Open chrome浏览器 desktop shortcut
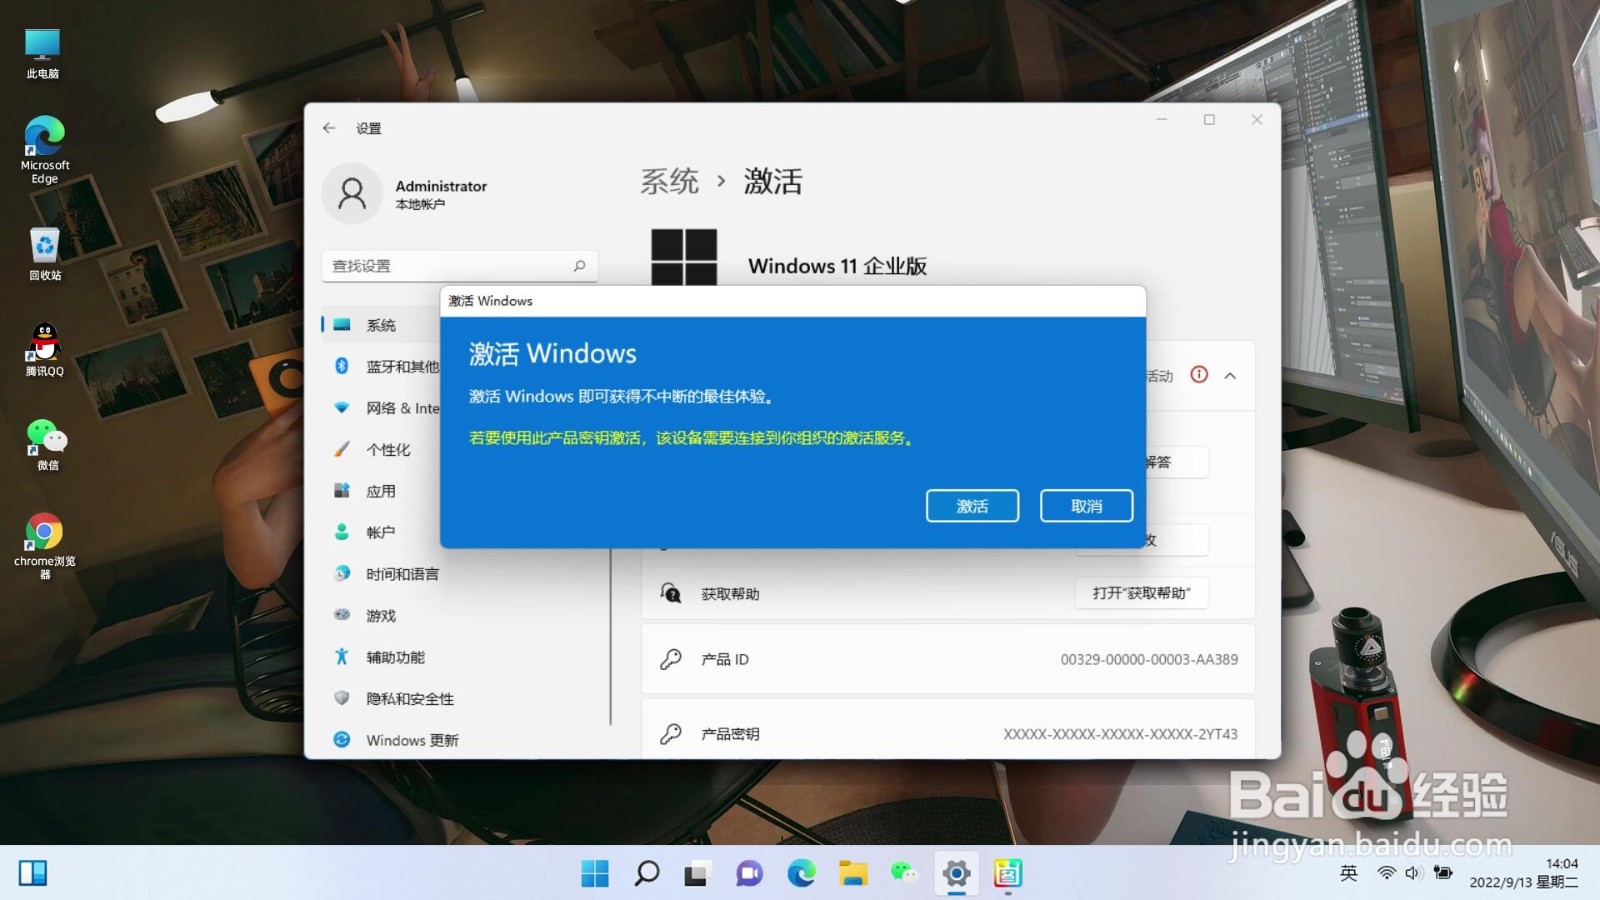The image size is (1600, 900). pos(44,546)
